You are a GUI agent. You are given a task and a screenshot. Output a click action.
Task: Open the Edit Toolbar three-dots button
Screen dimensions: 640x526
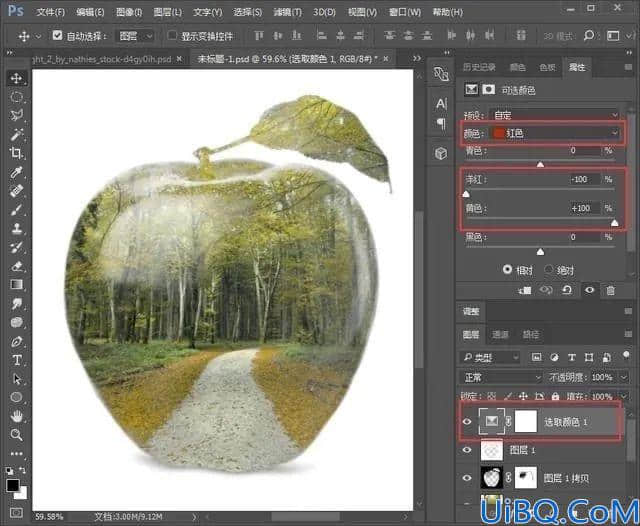(16, 453)
